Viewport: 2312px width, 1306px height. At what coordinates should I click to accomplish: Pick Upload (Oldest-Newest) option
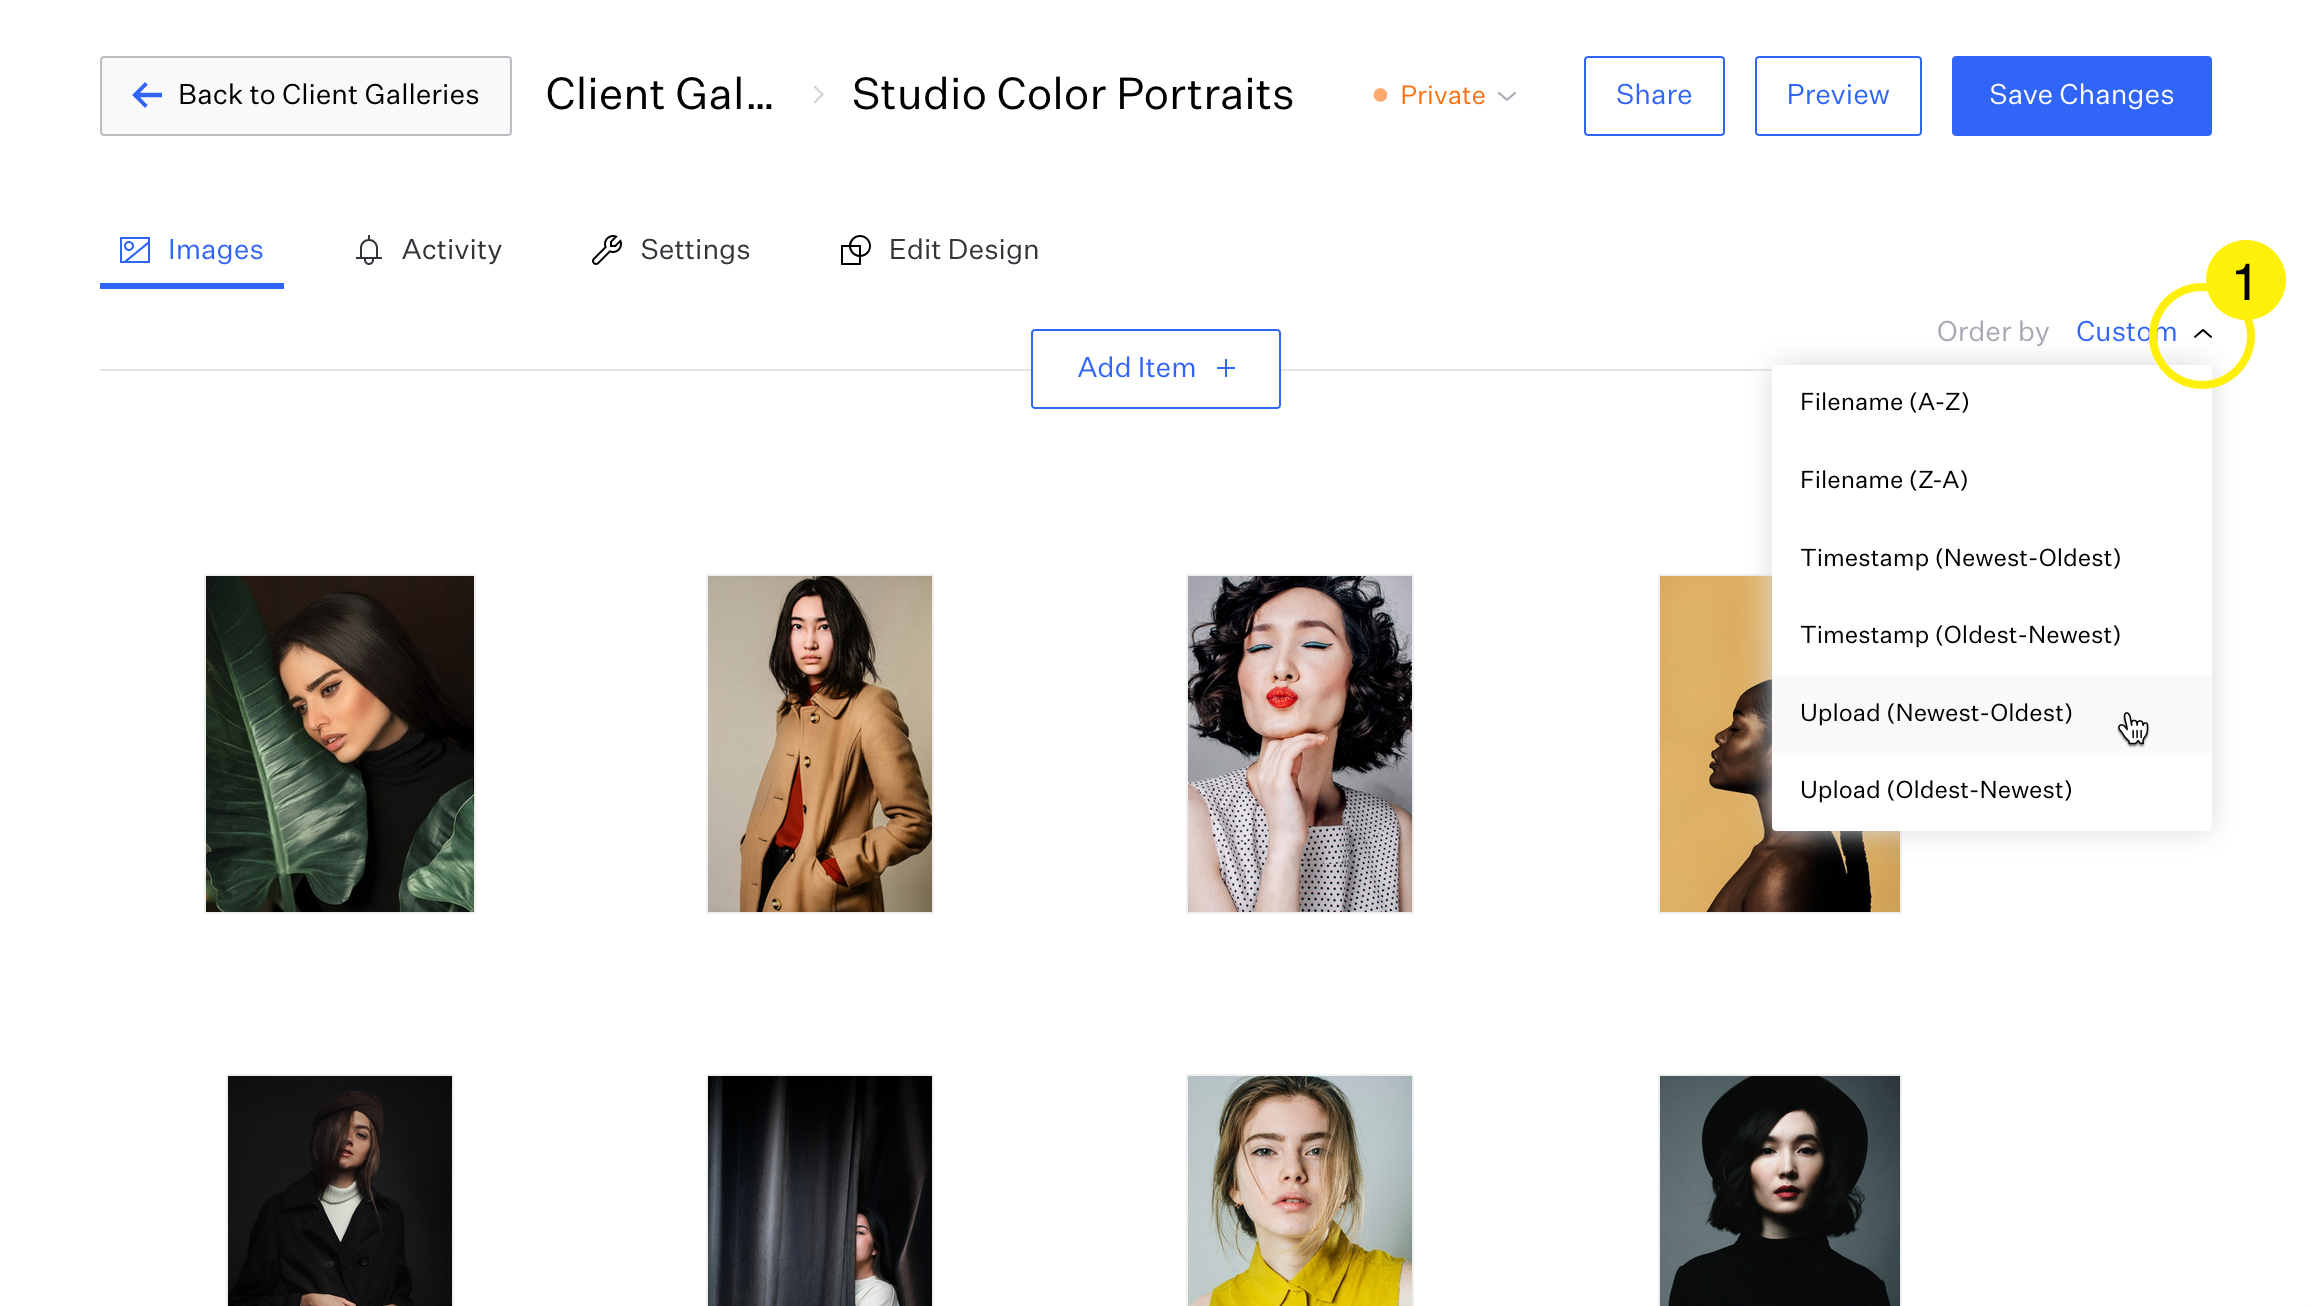pos(1935,790)
